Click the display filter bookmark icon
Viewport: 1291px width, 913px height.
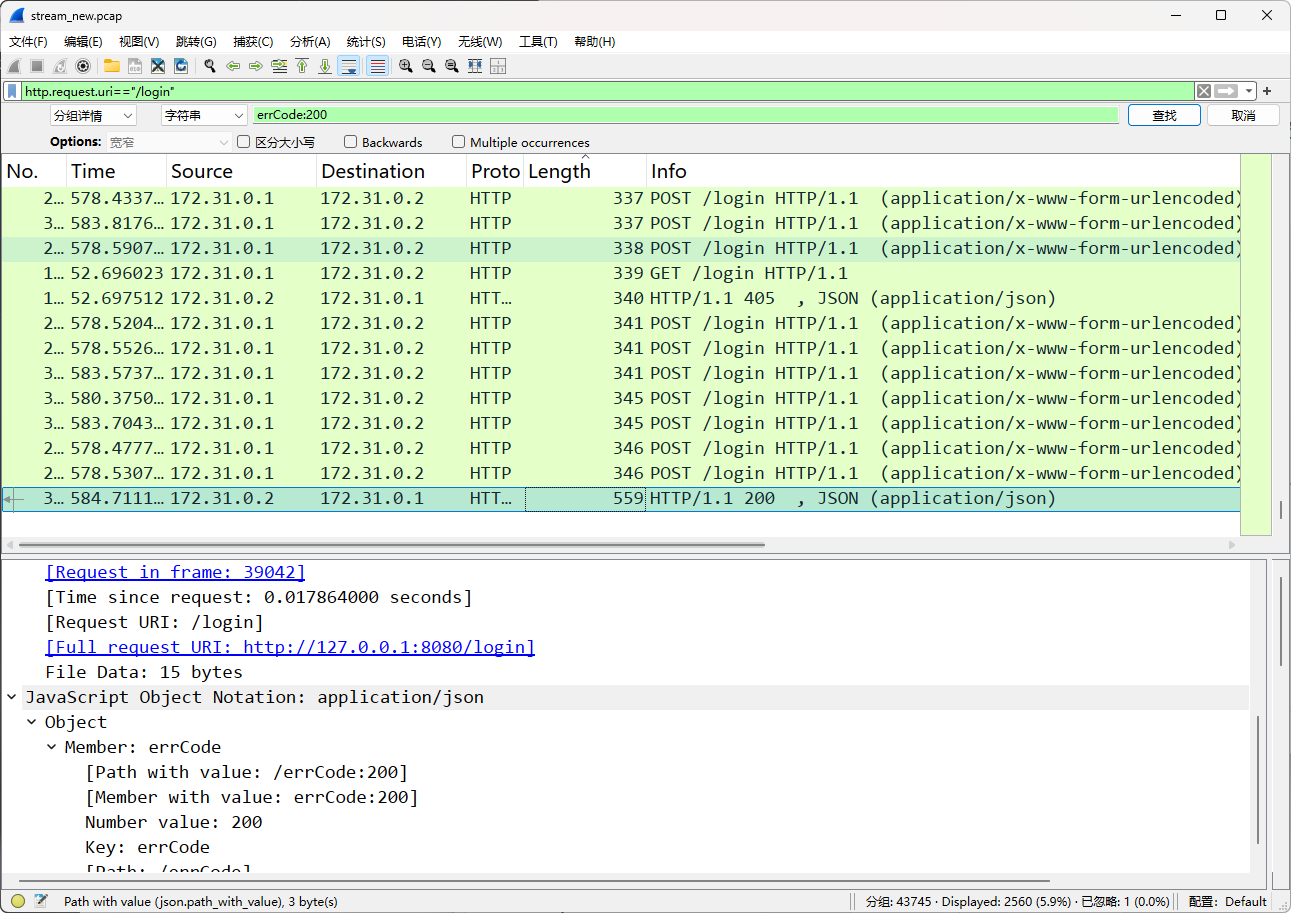(12, 91)
